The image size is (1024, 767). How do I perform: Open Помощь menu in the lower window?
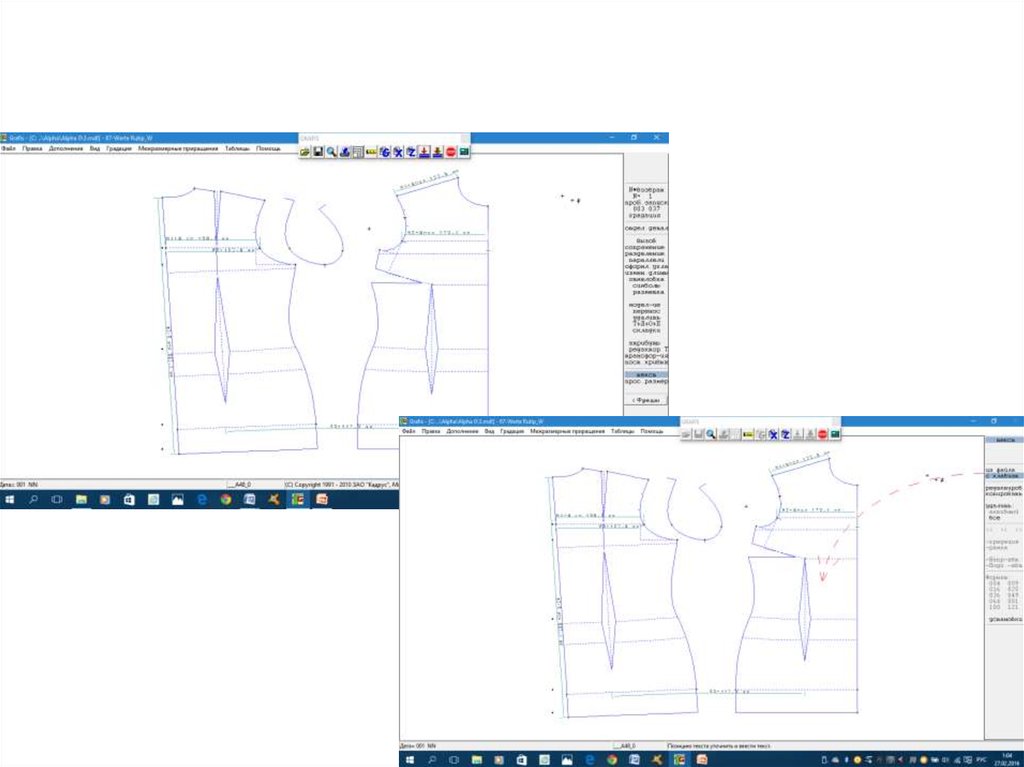[x=652, y=431]
